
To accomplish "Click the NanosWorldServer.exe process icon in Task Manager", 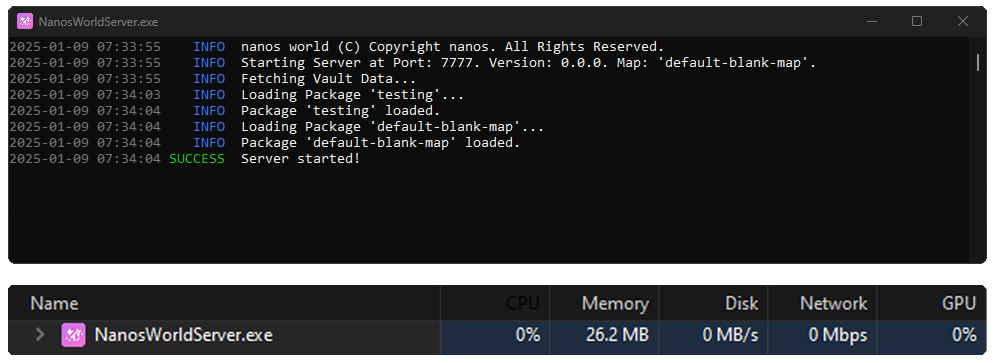I will pos(73,334).
